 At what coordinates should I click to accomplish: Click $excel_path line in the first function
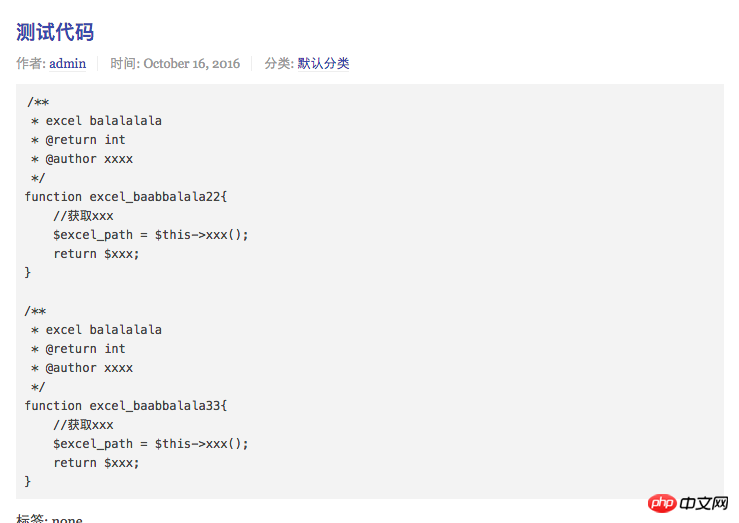(x=150, y=235)
